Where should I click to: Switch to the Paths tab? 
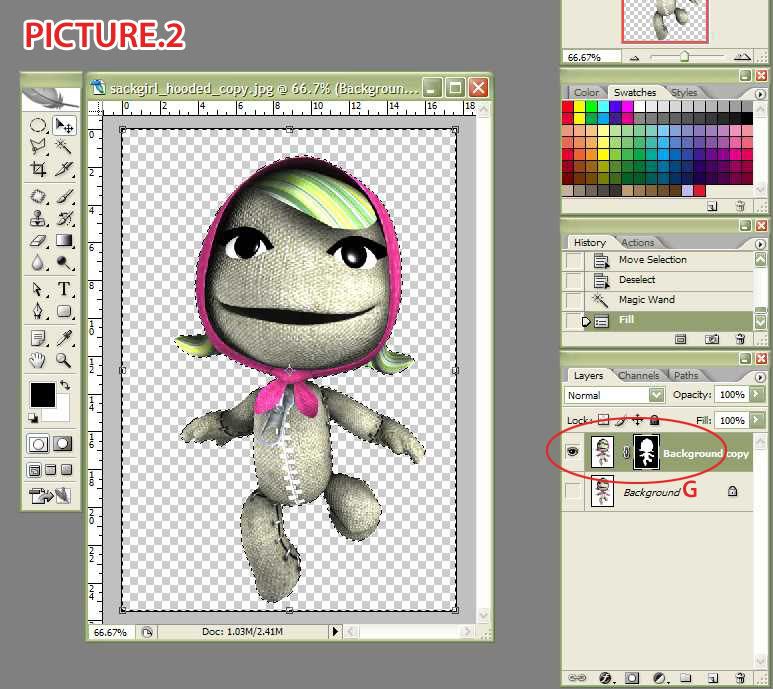tap(686, 376)
